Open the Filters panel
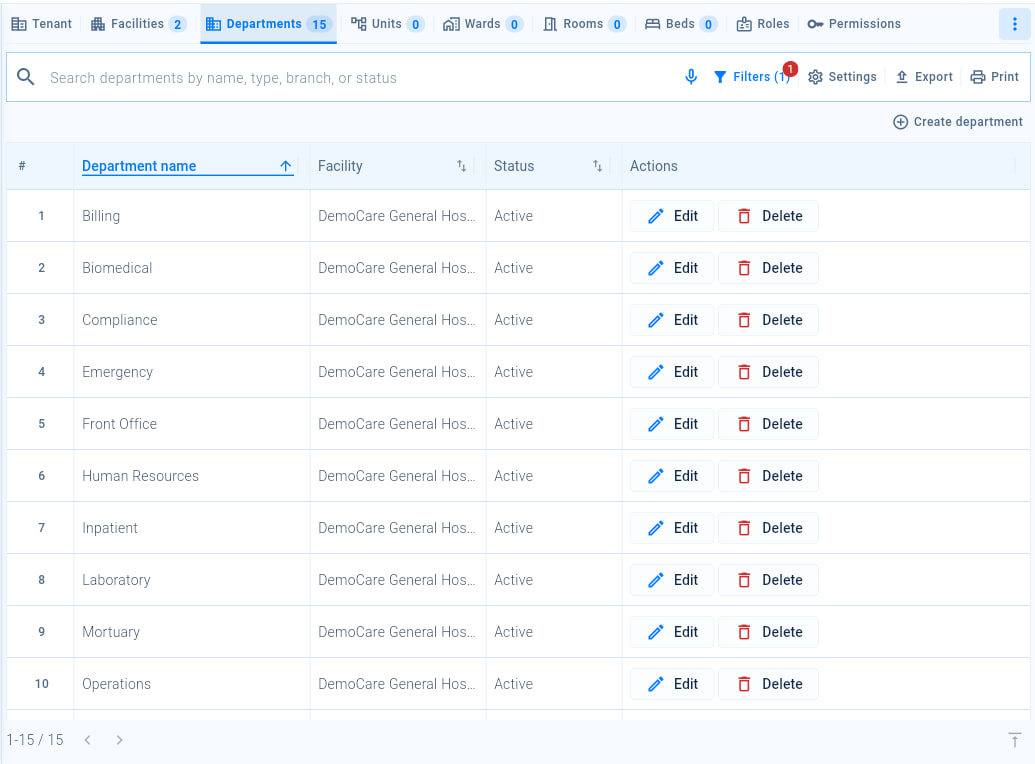Viewport: 1035px width, 764px height. (752, 77)
